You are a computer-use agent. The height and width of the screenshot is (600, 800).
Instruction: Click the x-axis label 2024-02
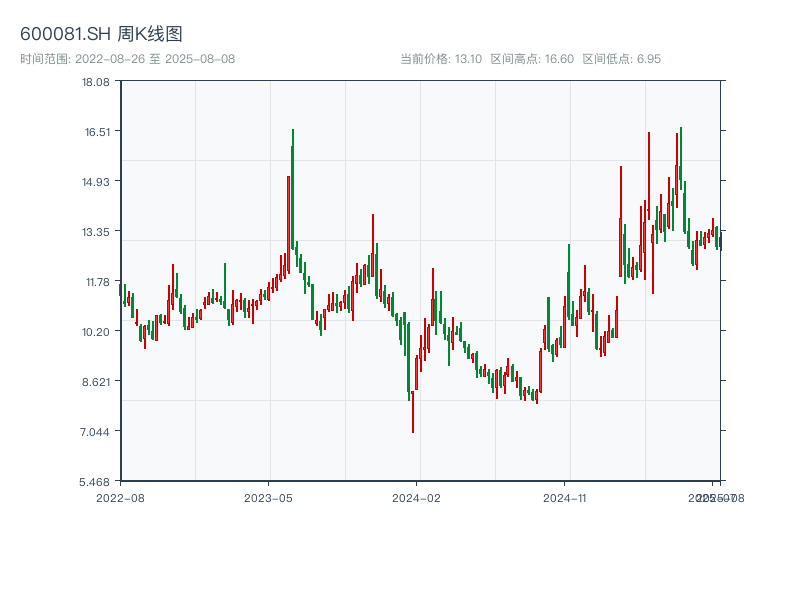click(416, 498)
